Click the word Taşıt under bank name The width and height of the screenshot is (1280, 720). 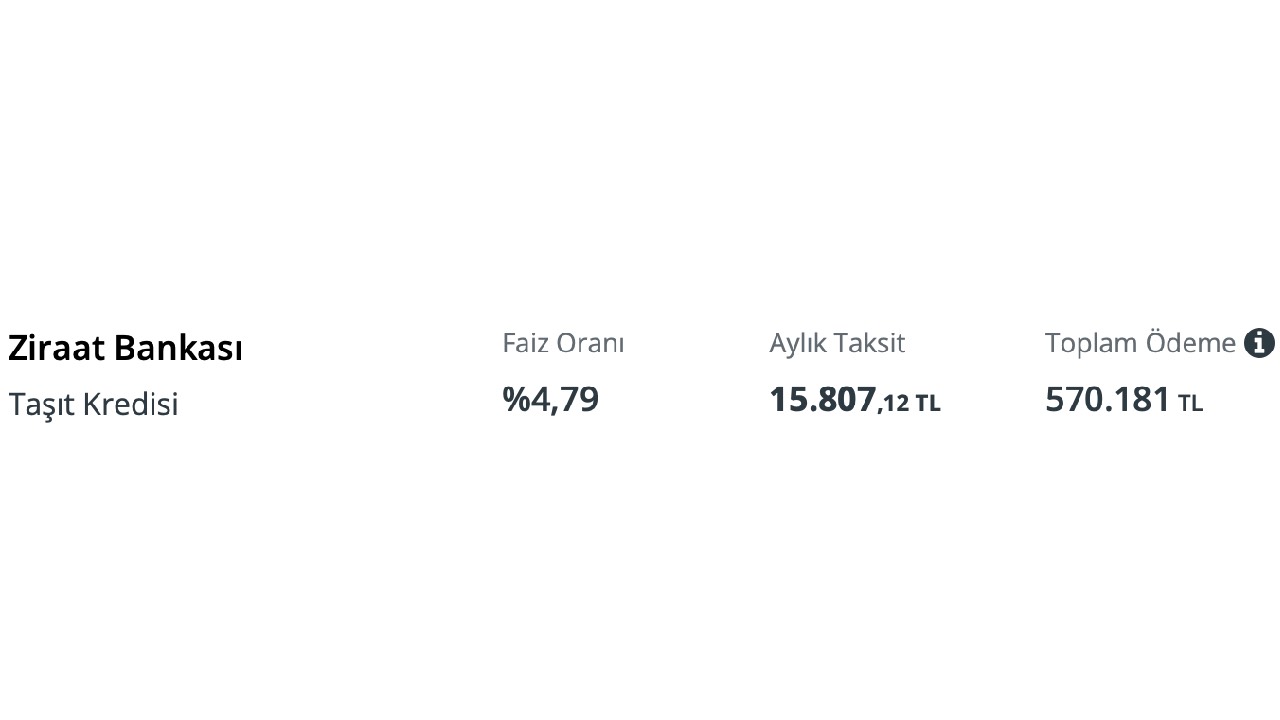(41, 404)
